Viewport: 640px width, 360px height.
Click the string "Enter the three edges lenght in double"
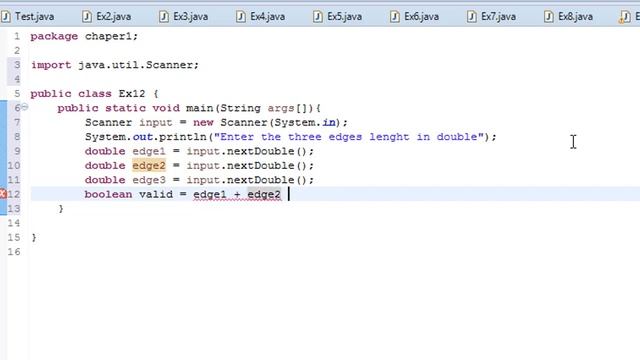(x=349, y=137)
